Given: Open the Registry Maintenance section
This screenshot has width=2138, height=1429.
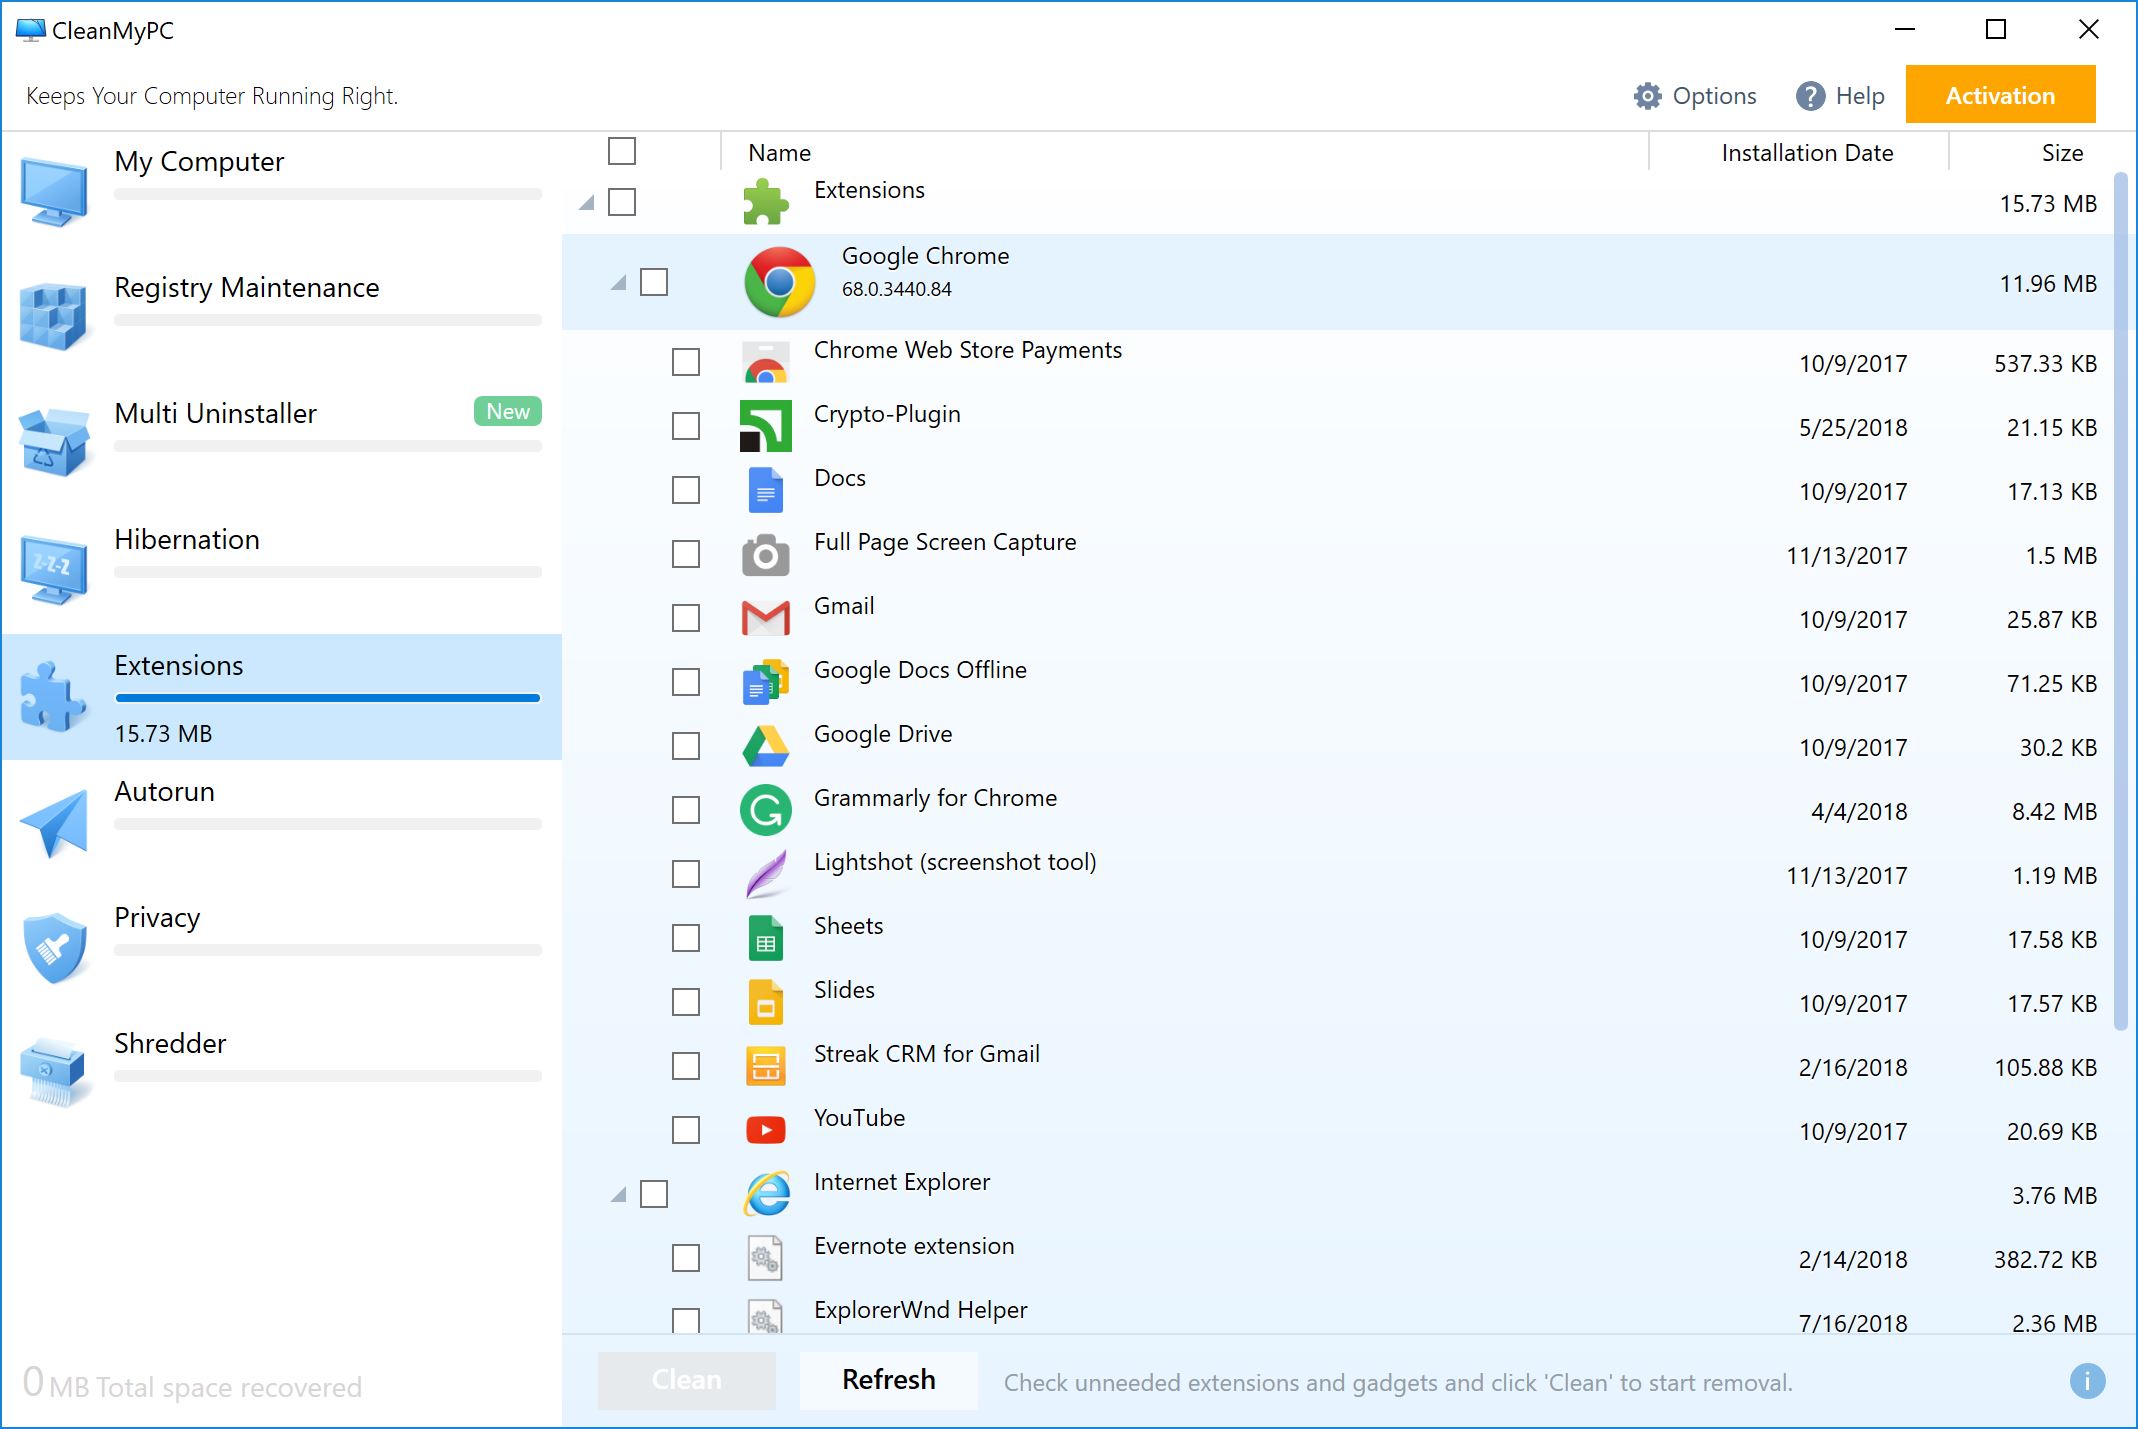Looking at the screenshot, I should (282, 319).
